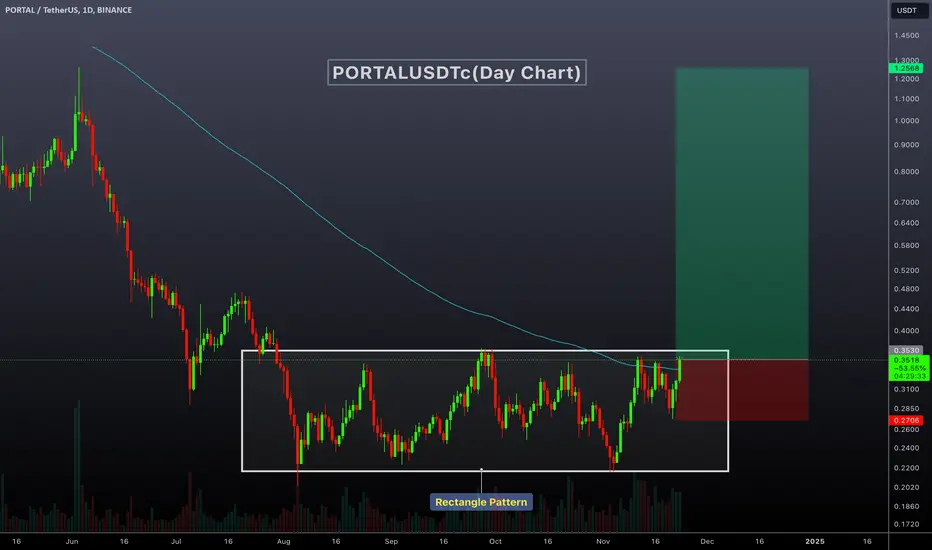Click the Rectangle Pattern callout label
This screenshot has height=550, width=932.
pos(481,502)
